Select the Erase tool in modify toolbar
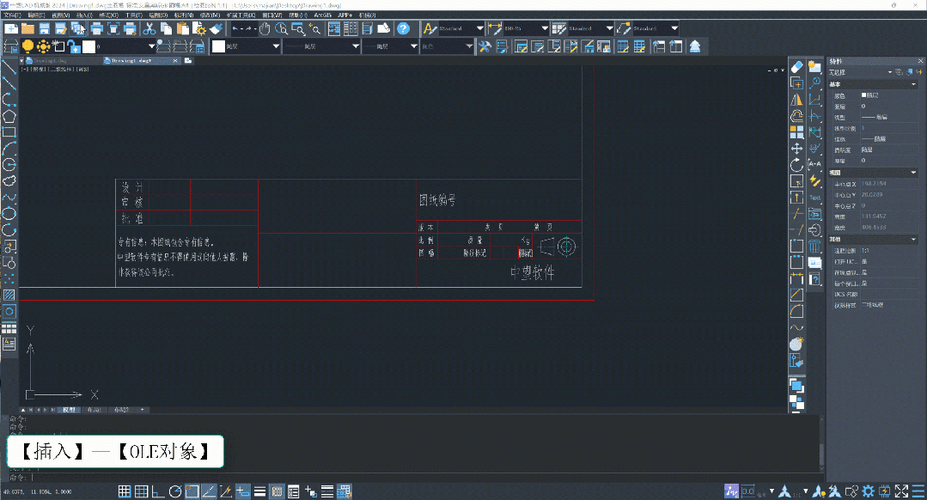 [796, 67]
